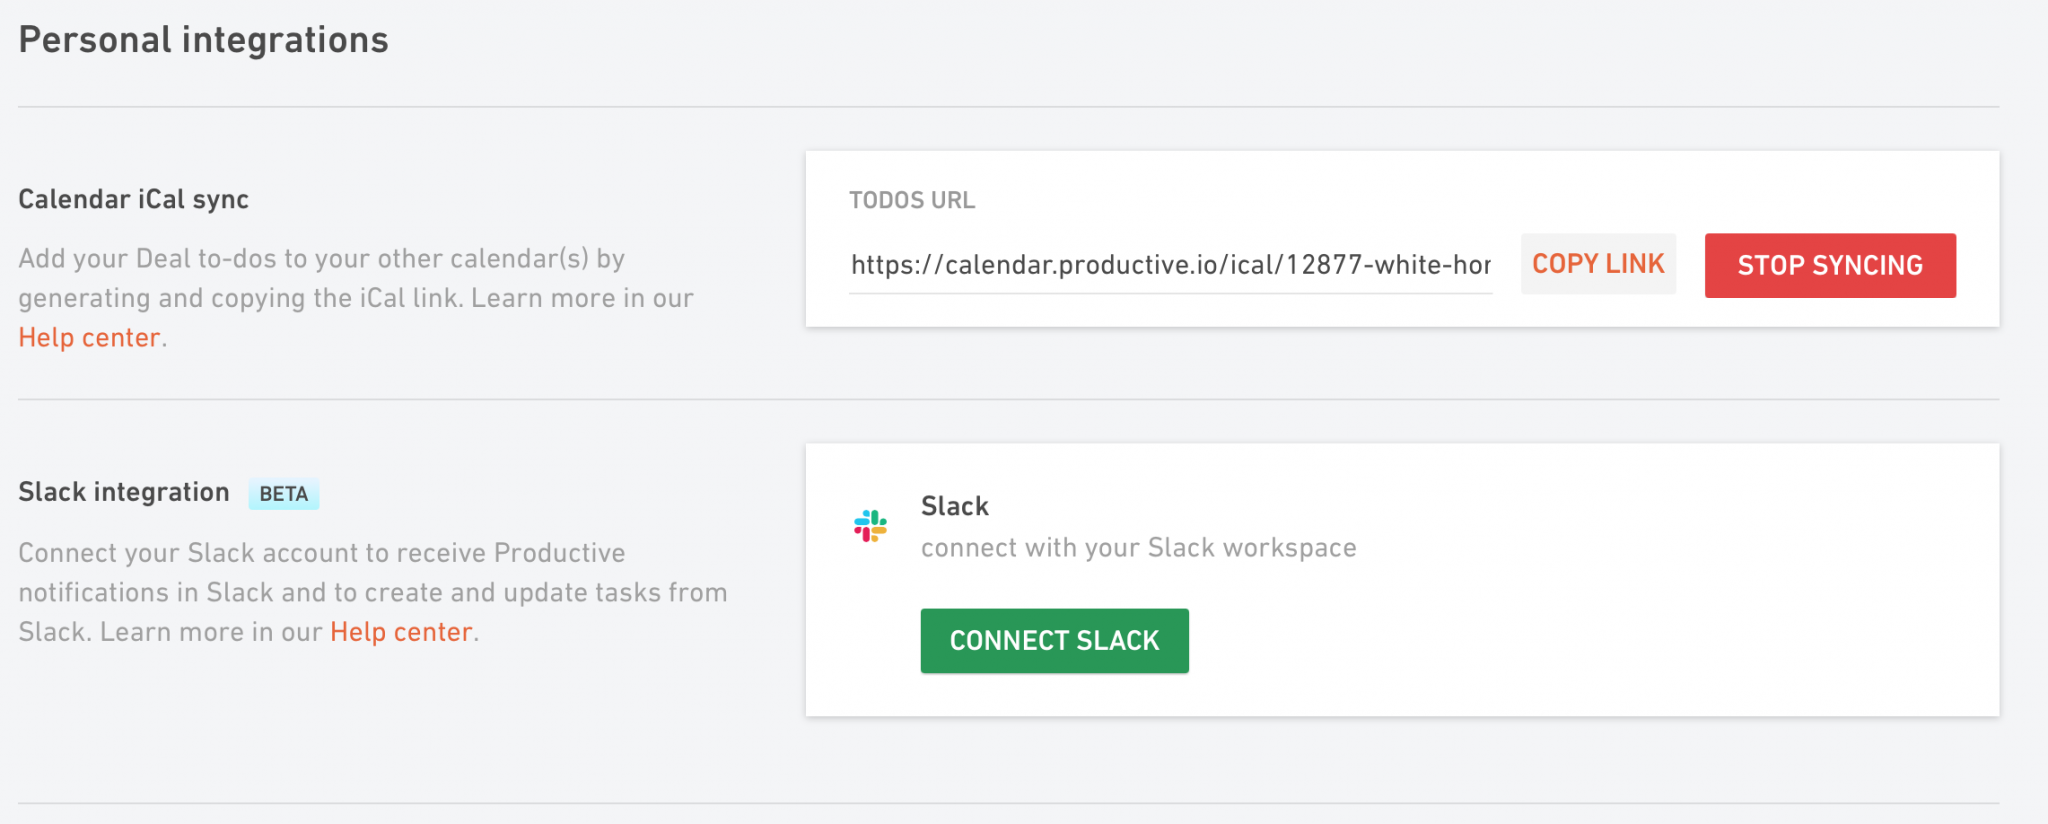Screen dimensions: 2048x824
Task: Open Help center link under Slack integration
Action: [401, 632]
